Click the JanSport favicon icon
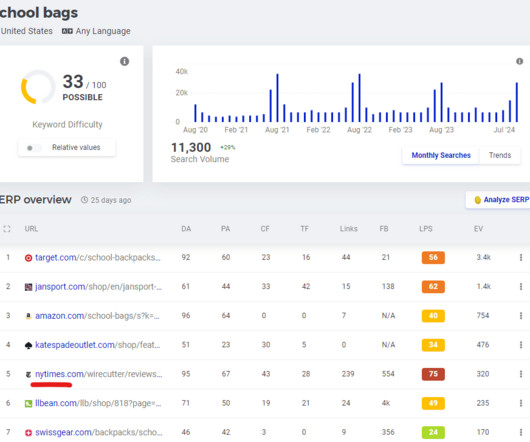Viewport: 530px width, 442px height. pyautogui.click(x=28, y=287)
